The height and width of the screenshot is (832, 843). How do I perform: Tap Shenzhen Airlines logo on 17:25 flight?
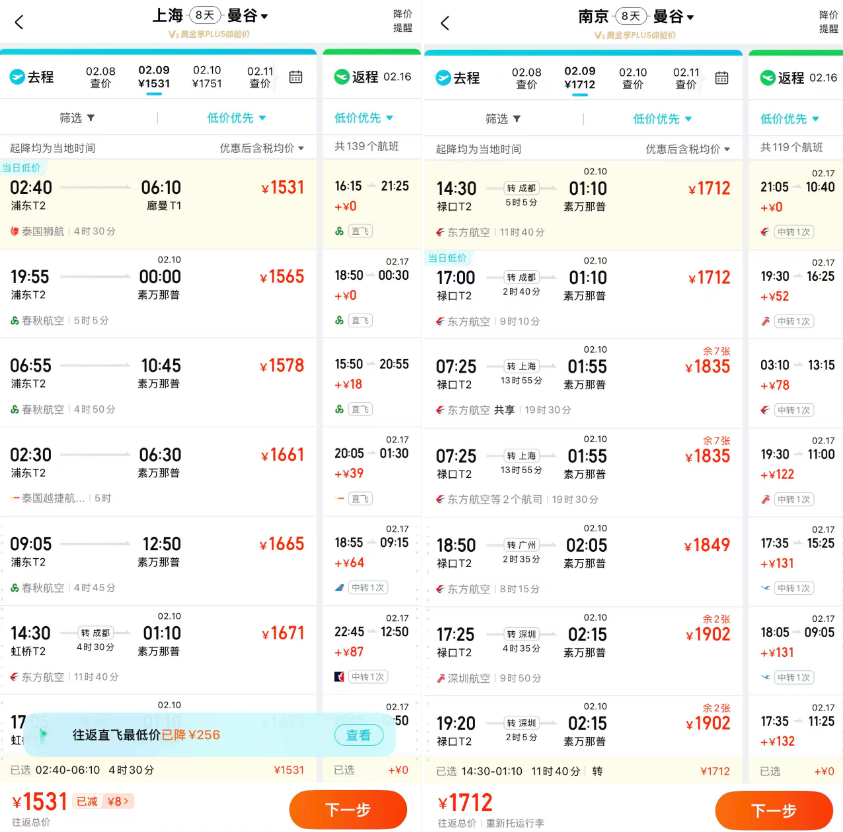pyautogui.click(x=440, y=678)
